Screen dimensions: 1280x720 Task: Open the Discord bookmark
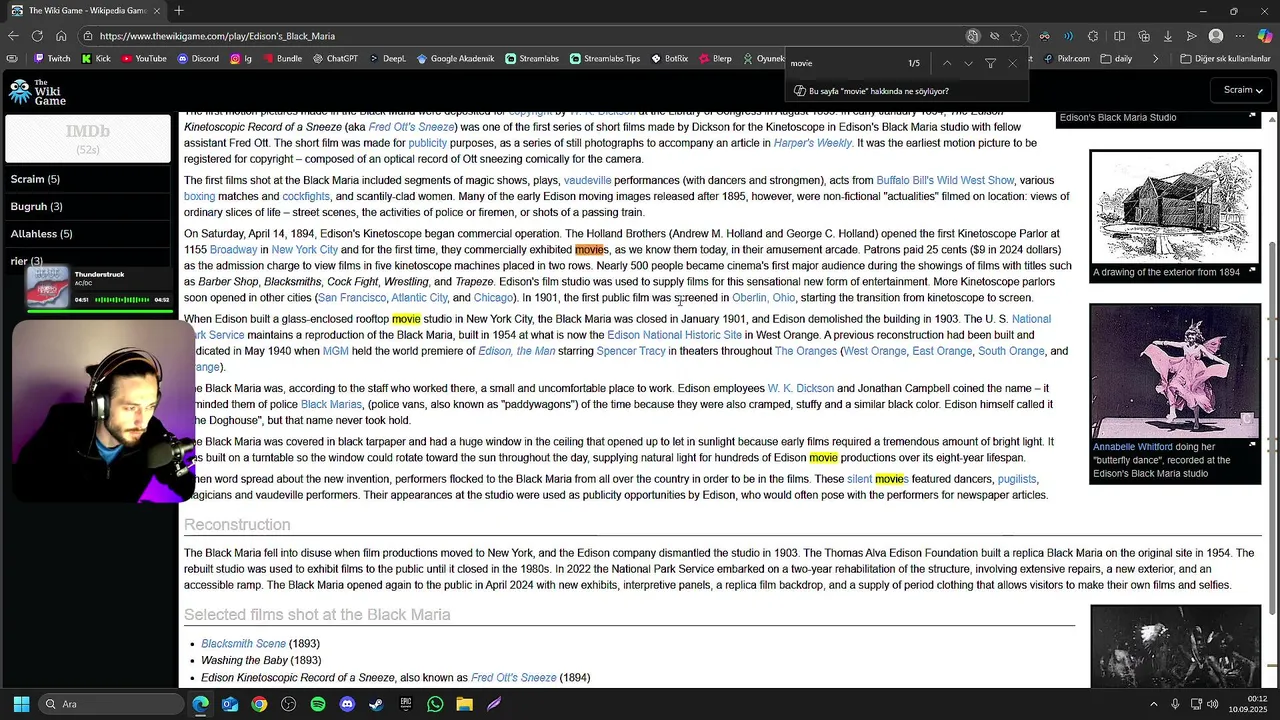198,59
